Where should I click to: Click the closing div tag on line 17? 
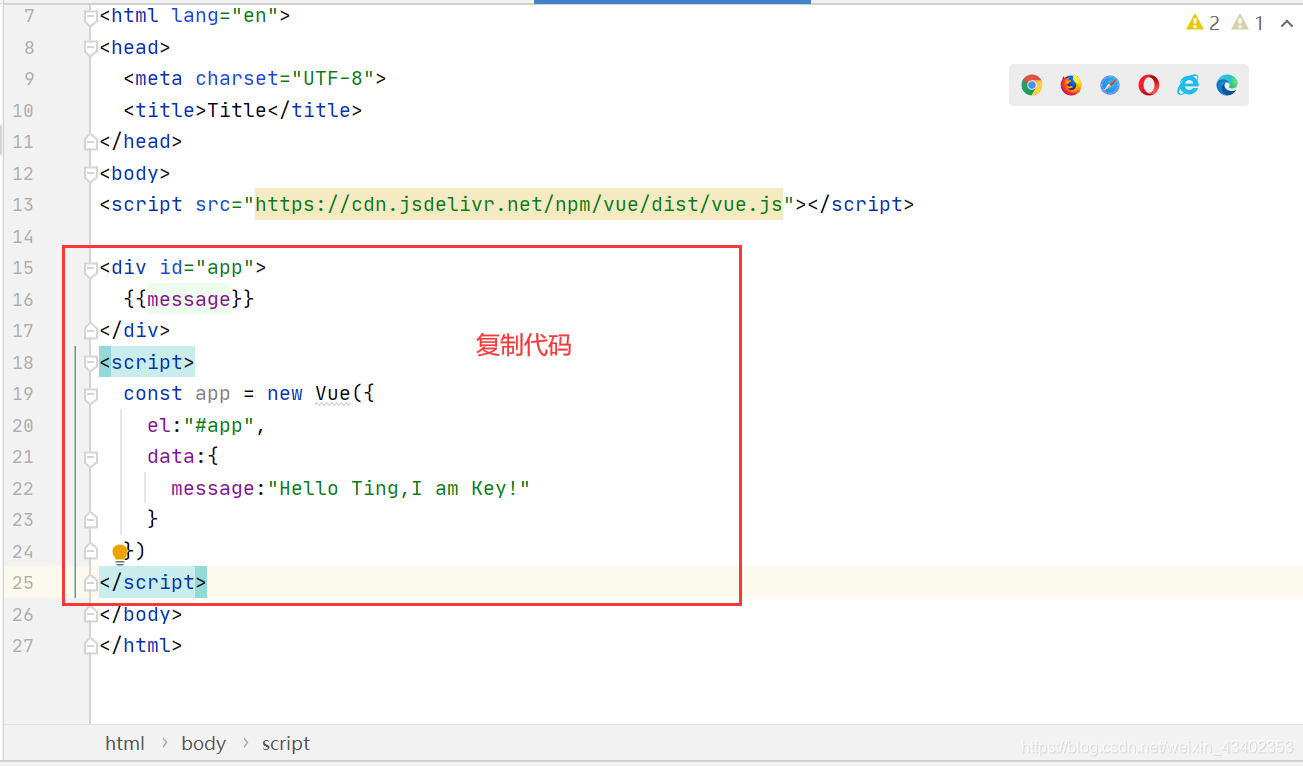pyautogui.click(x=135, y=330)
